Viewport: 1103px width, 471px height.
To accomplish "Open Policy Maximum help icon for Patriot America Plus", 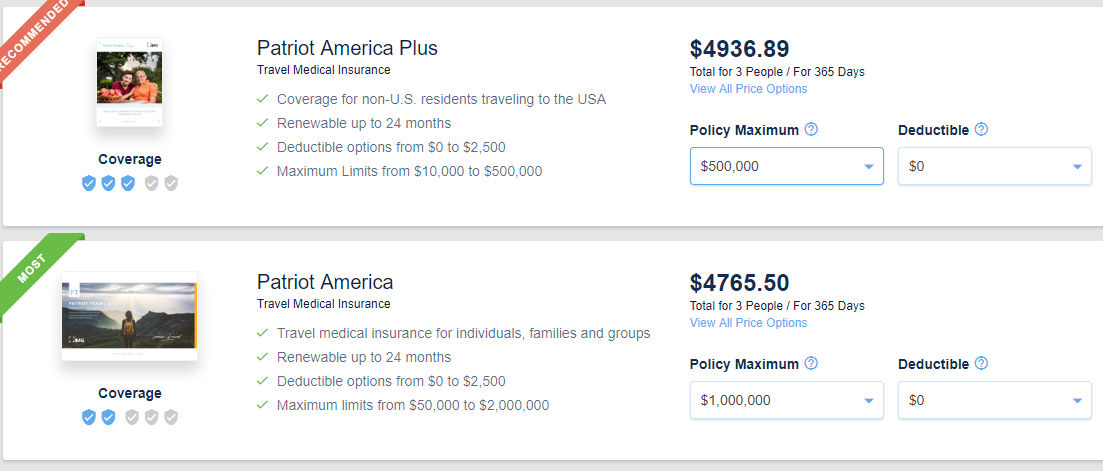I will 811,129.
